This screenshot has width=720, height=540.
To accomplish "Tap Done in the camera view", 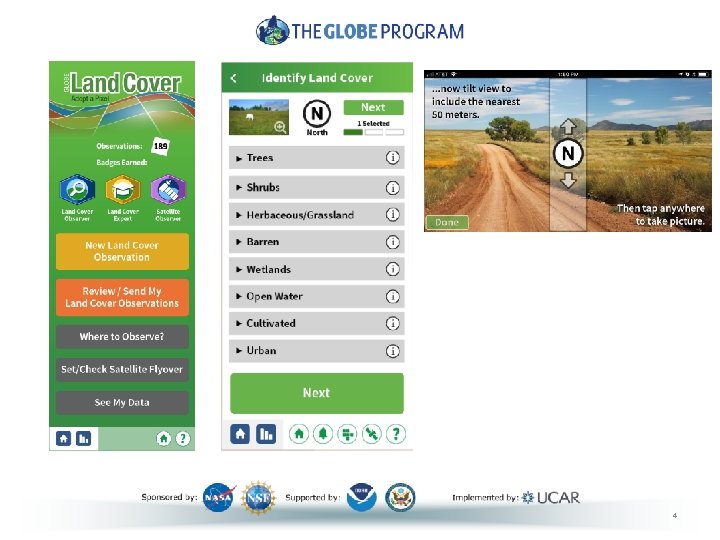I will pyautogui.click(x=447, y=222).
